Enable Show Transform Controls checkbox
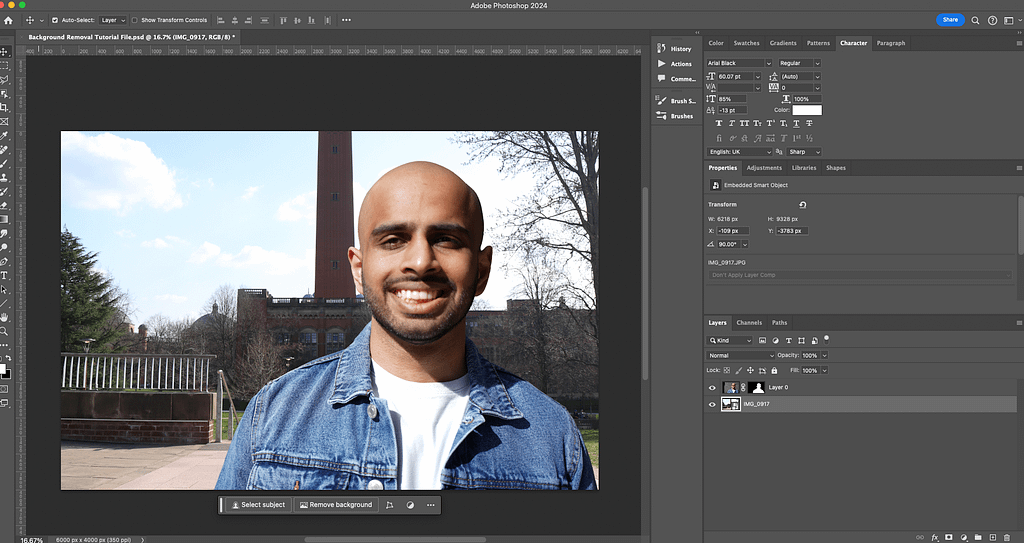The image size is (1024, 543). click(x=135, y=20)
